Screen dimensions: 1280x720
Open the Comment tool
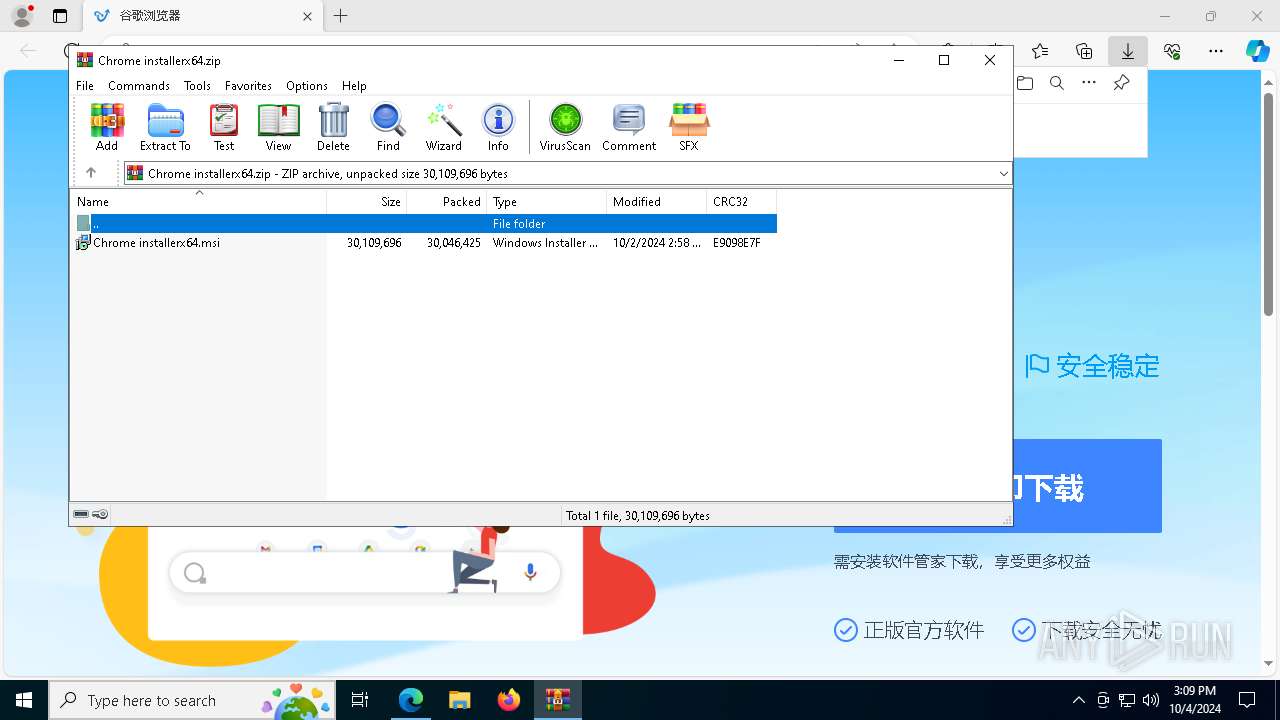tap(629, 127)
